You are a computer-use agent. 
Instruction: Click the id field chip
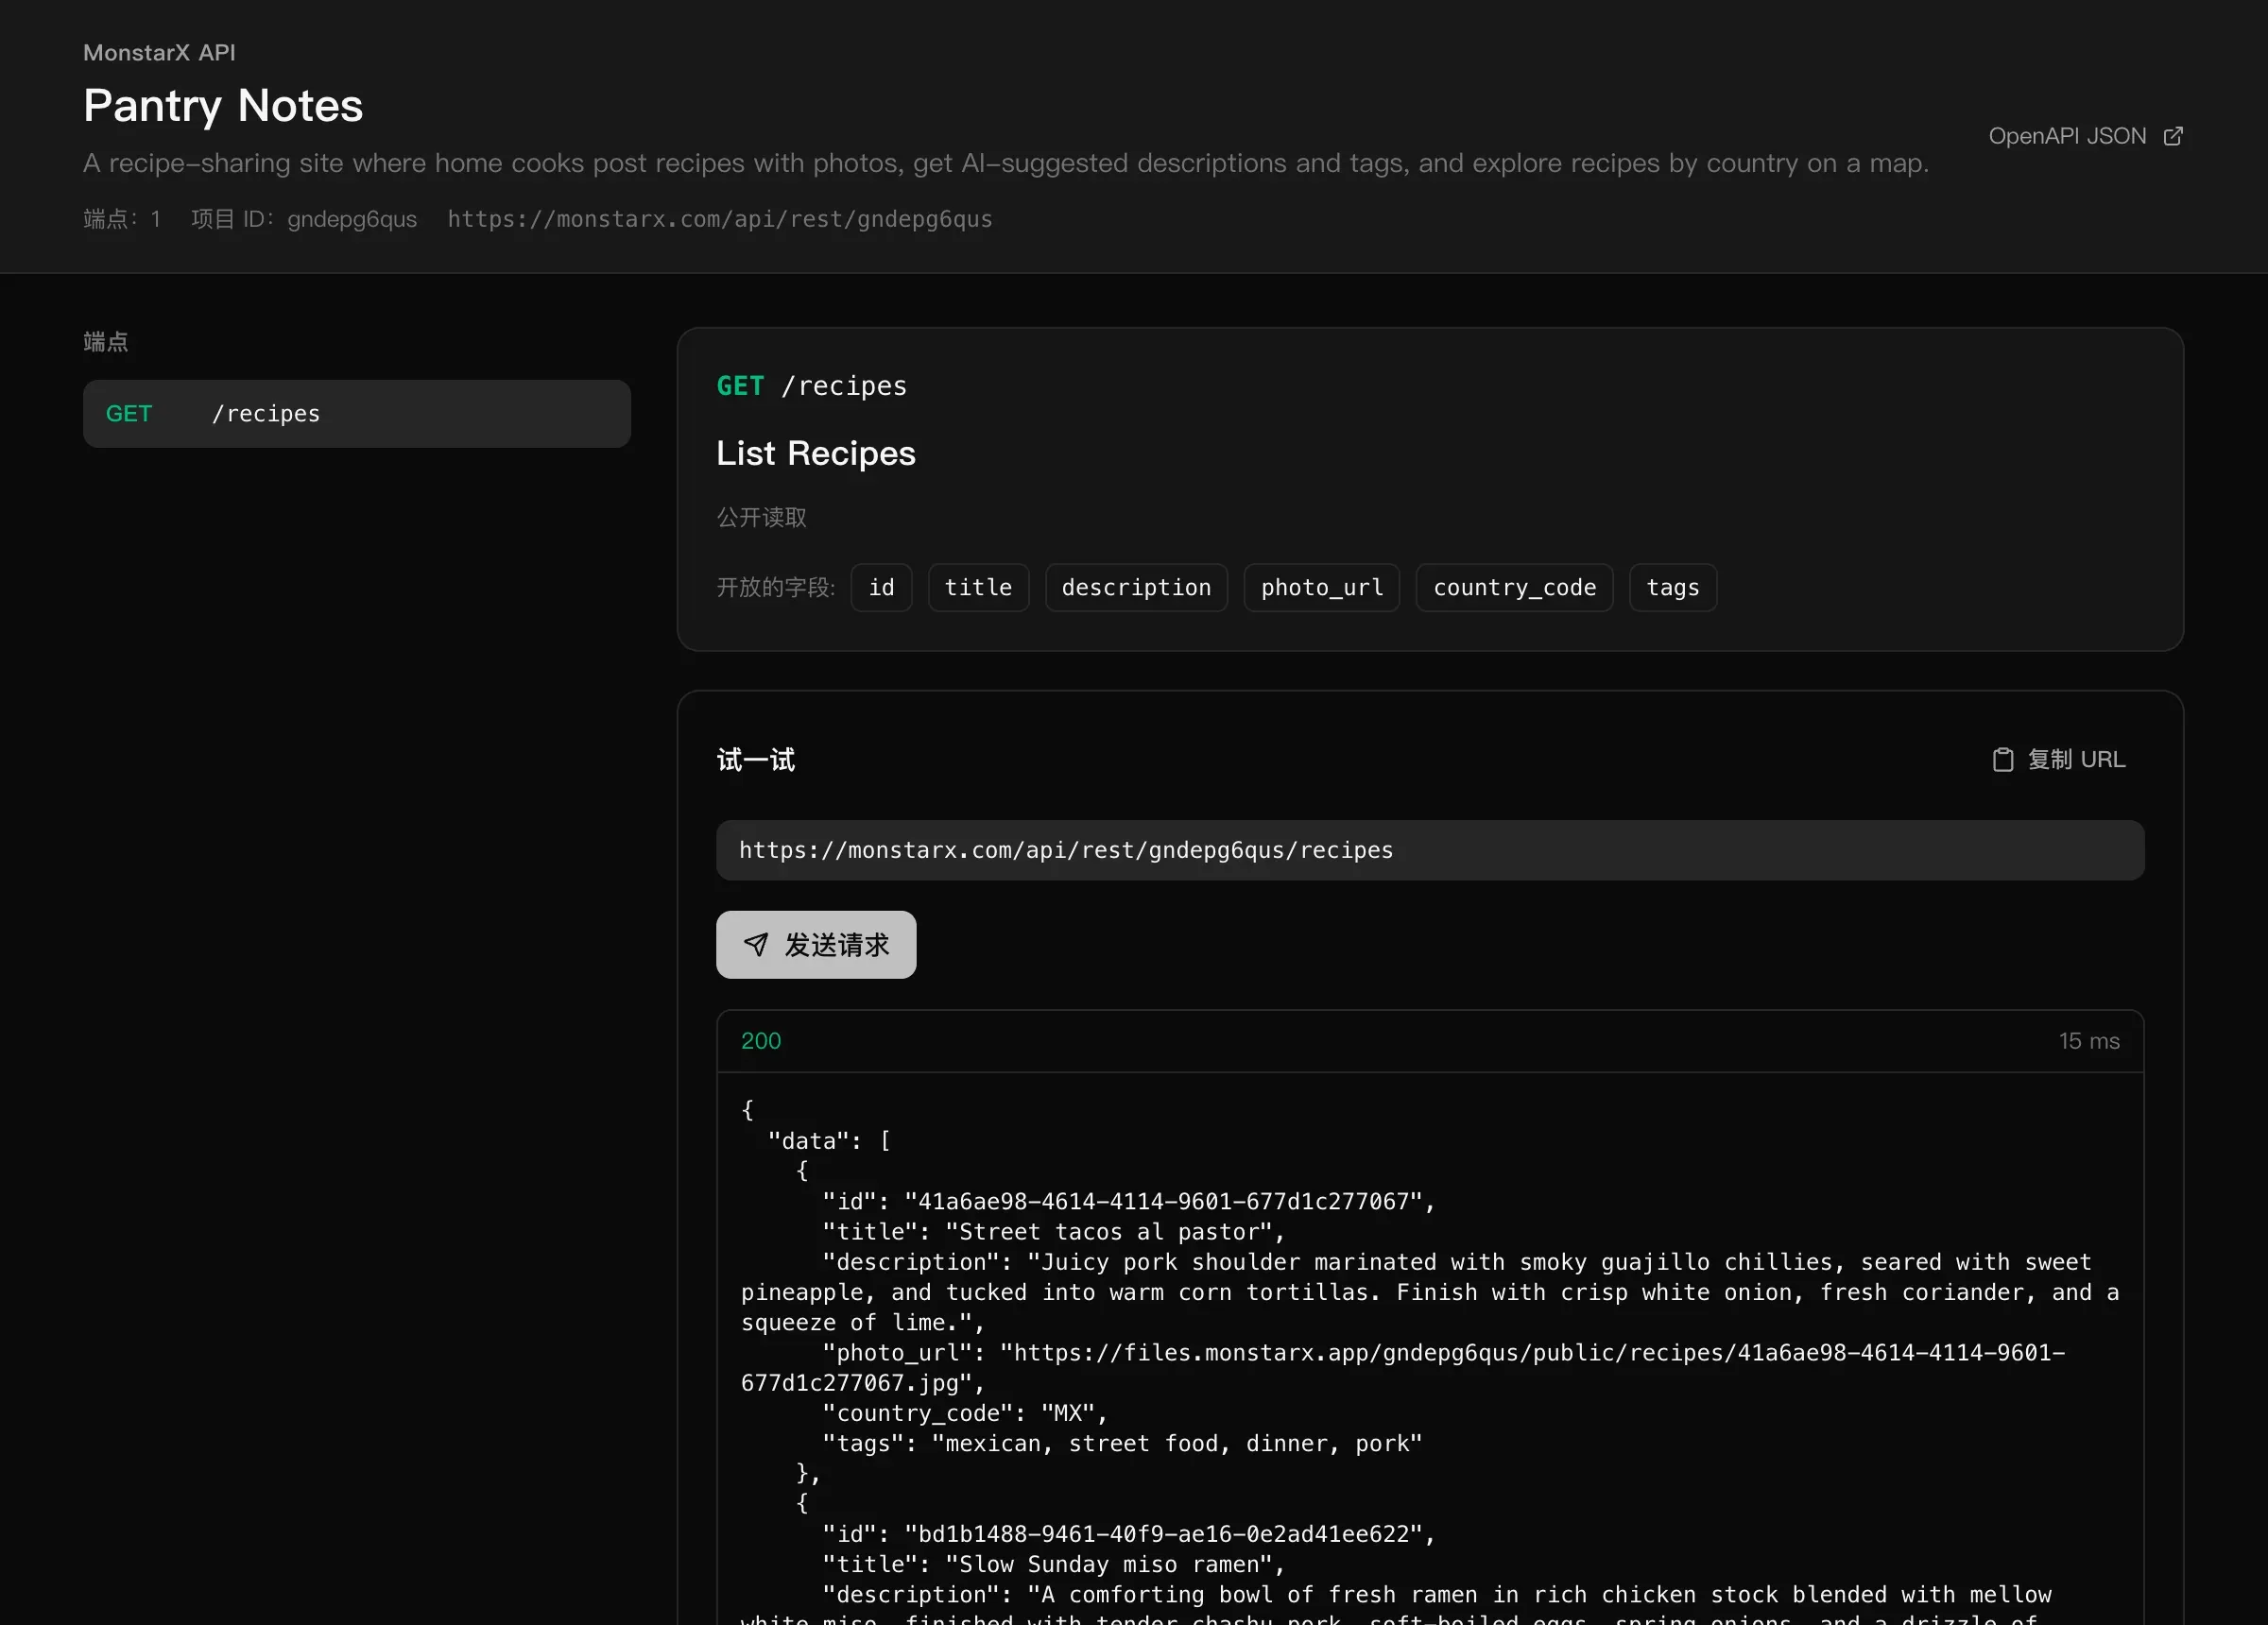881,587
